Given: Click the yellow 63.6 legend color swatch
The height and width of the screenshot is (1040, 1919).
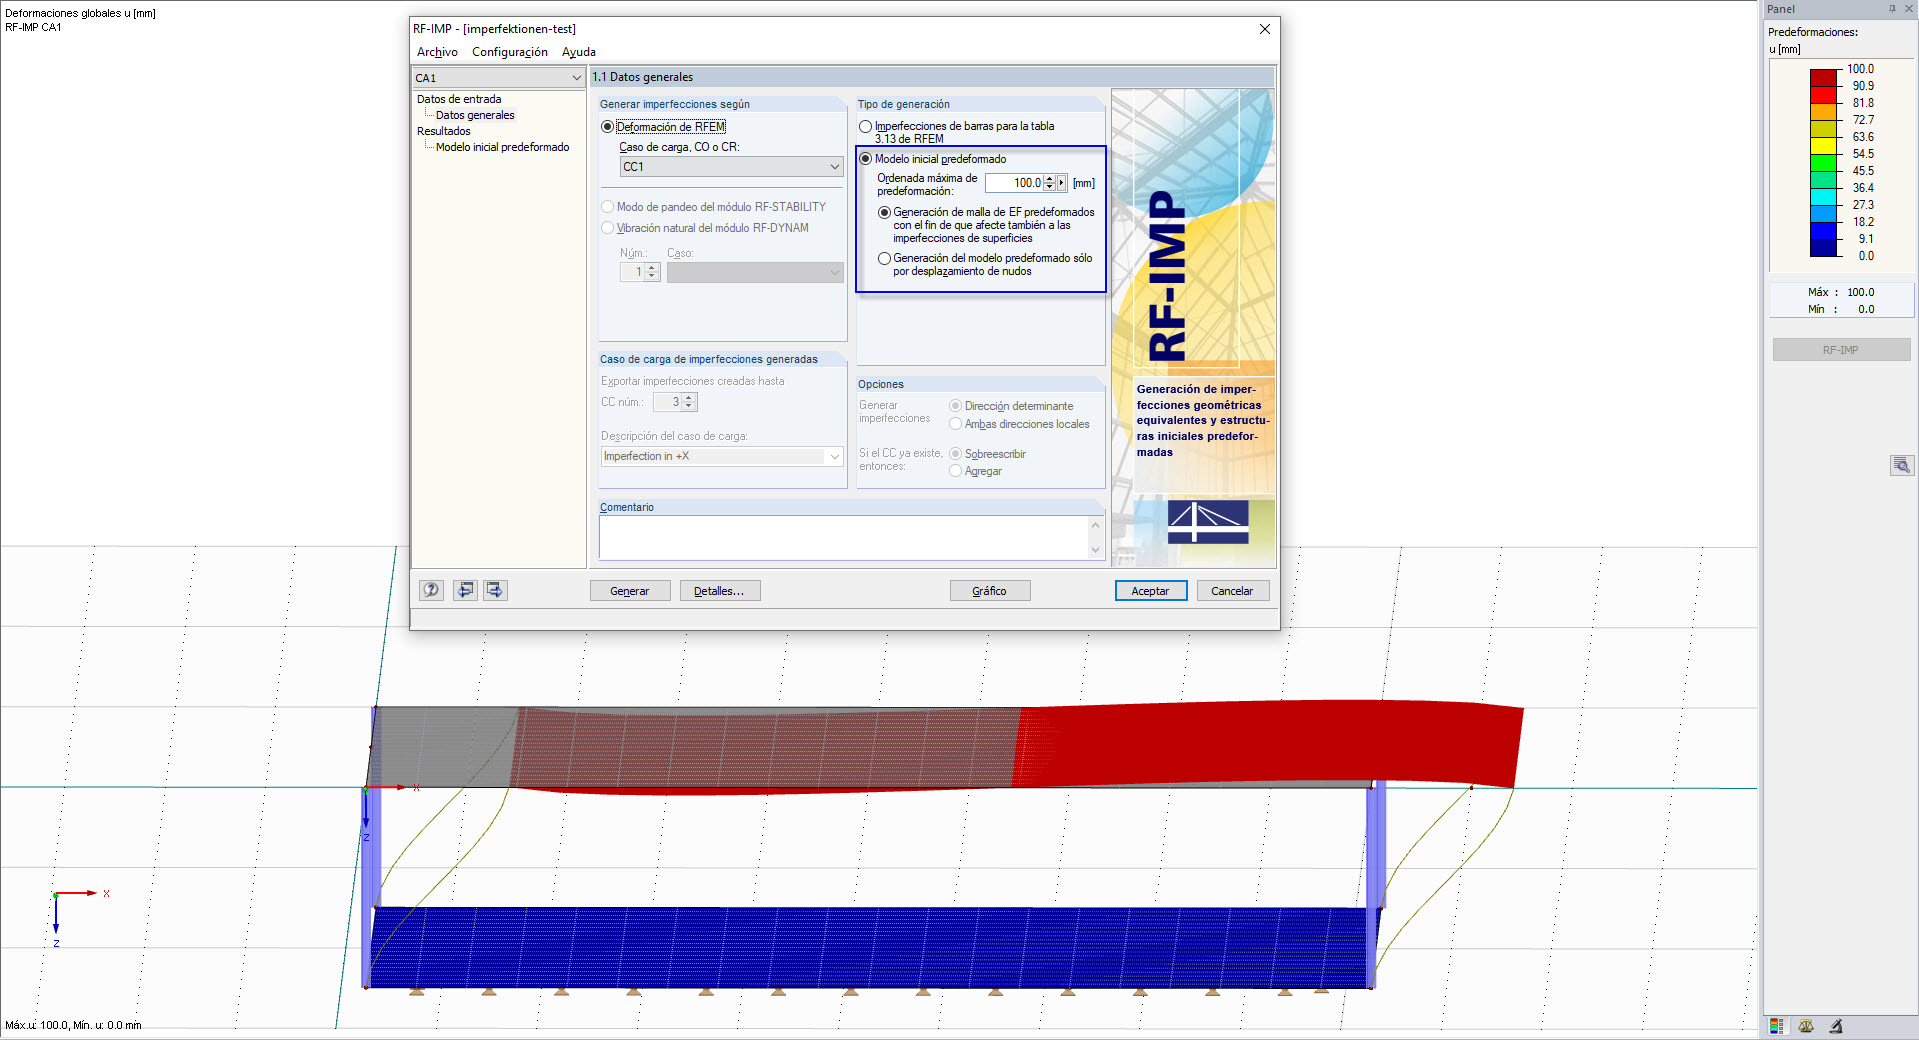Looking at the screenshot, I should (x=1824, y=146).
